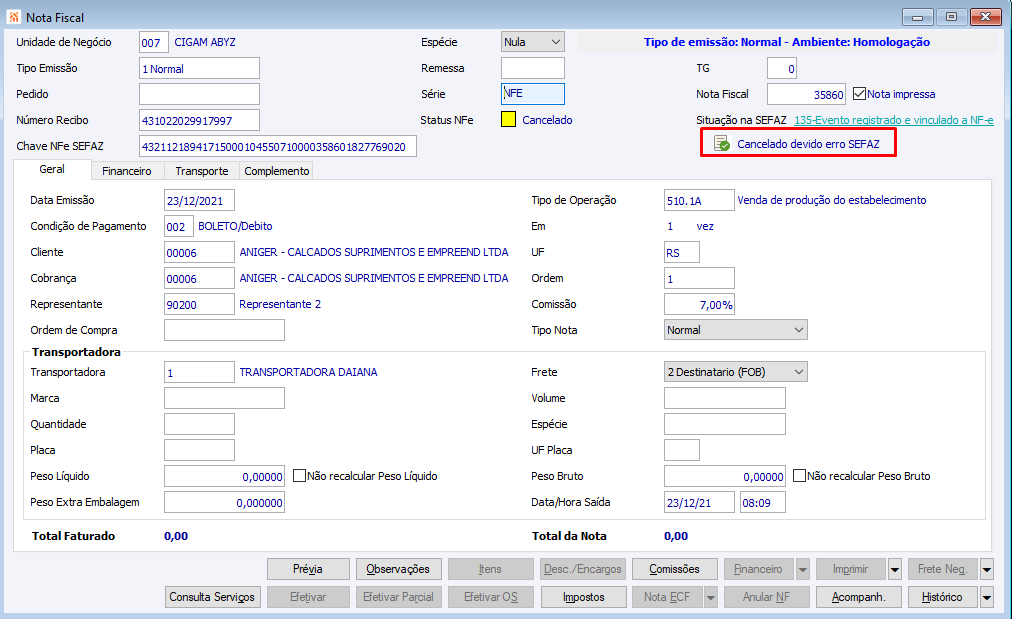Image resolution: width=1012 pixels, height=619 pixels.
Task: Switch to the Financeiro tab
Action: coord(126,171)
